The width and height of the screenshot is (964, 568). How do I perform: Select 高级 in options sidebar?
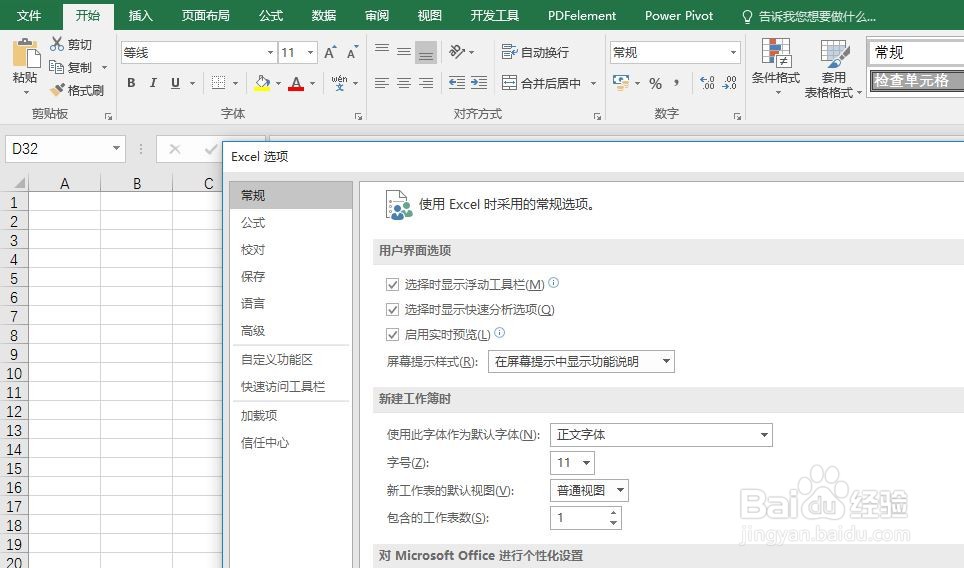click(x=290, y=331)
